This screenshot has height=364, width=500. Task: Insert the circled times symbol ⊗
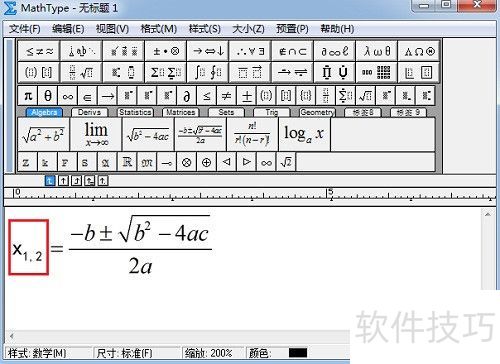[187, 162]
